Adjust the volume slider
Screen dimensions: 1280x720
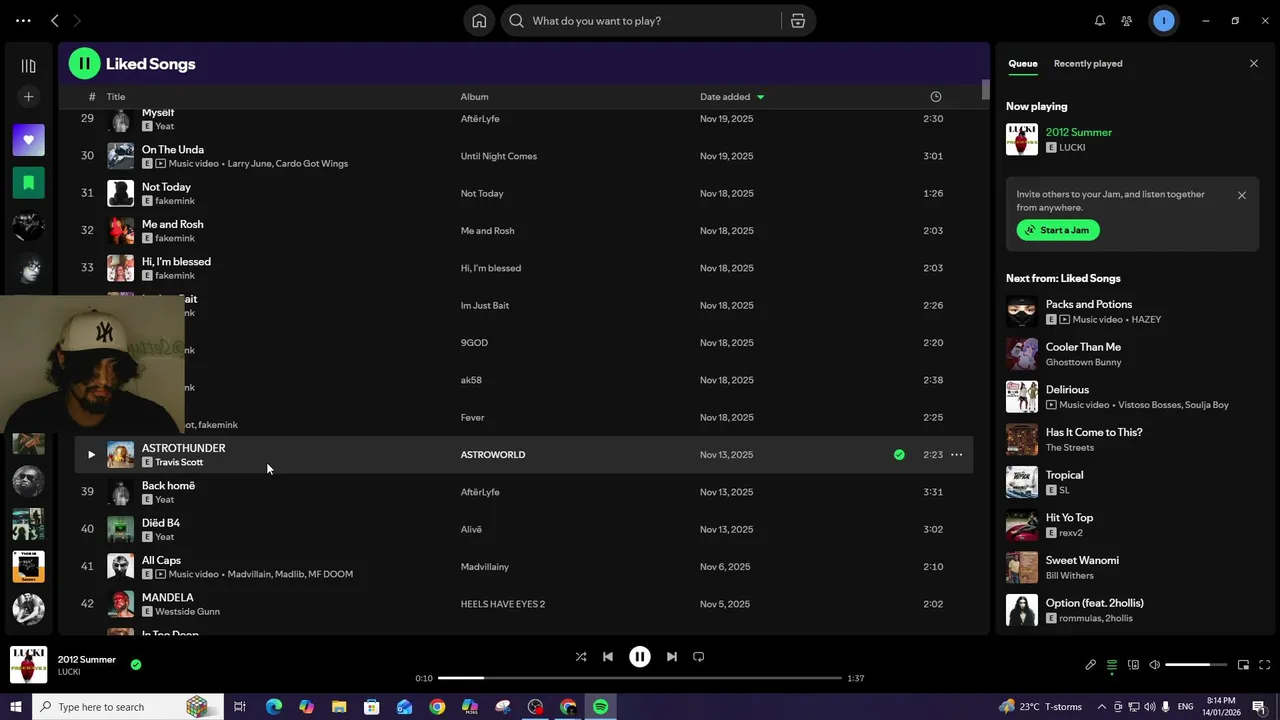coord(1195,665)
